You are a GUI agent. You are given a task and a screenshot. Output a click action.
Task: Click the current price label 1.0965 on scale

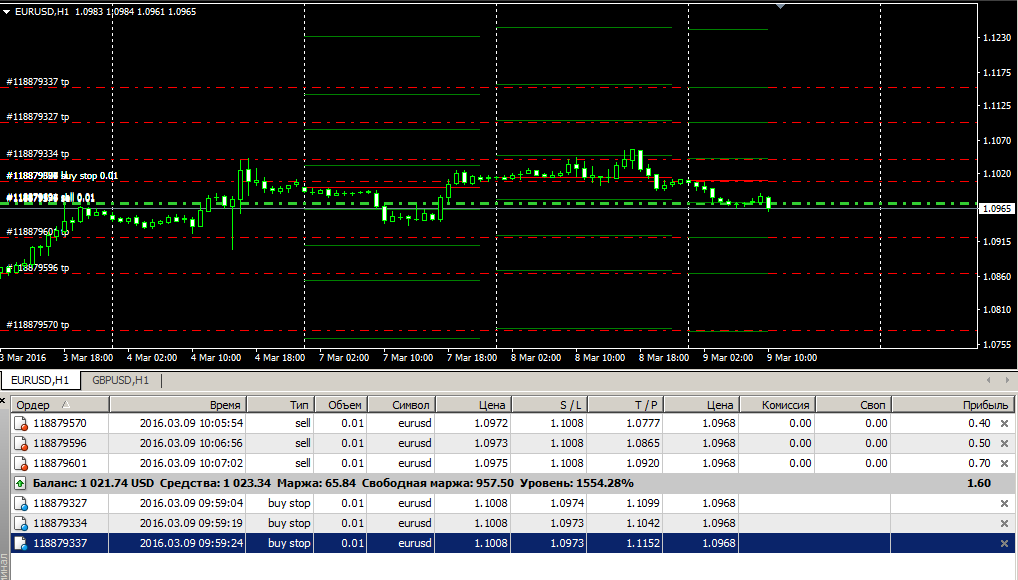tap(996, 209)
